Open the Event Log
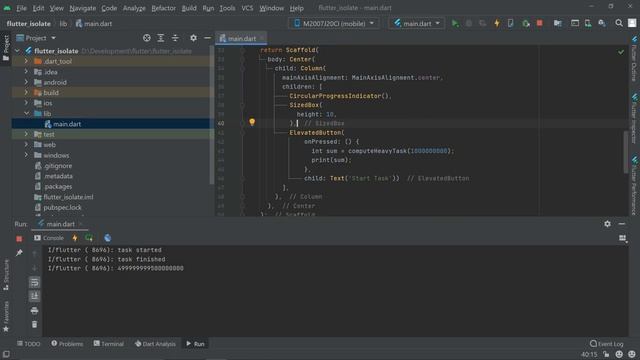Viewport: 640px width, 360px height. click(x=607, y=344)
